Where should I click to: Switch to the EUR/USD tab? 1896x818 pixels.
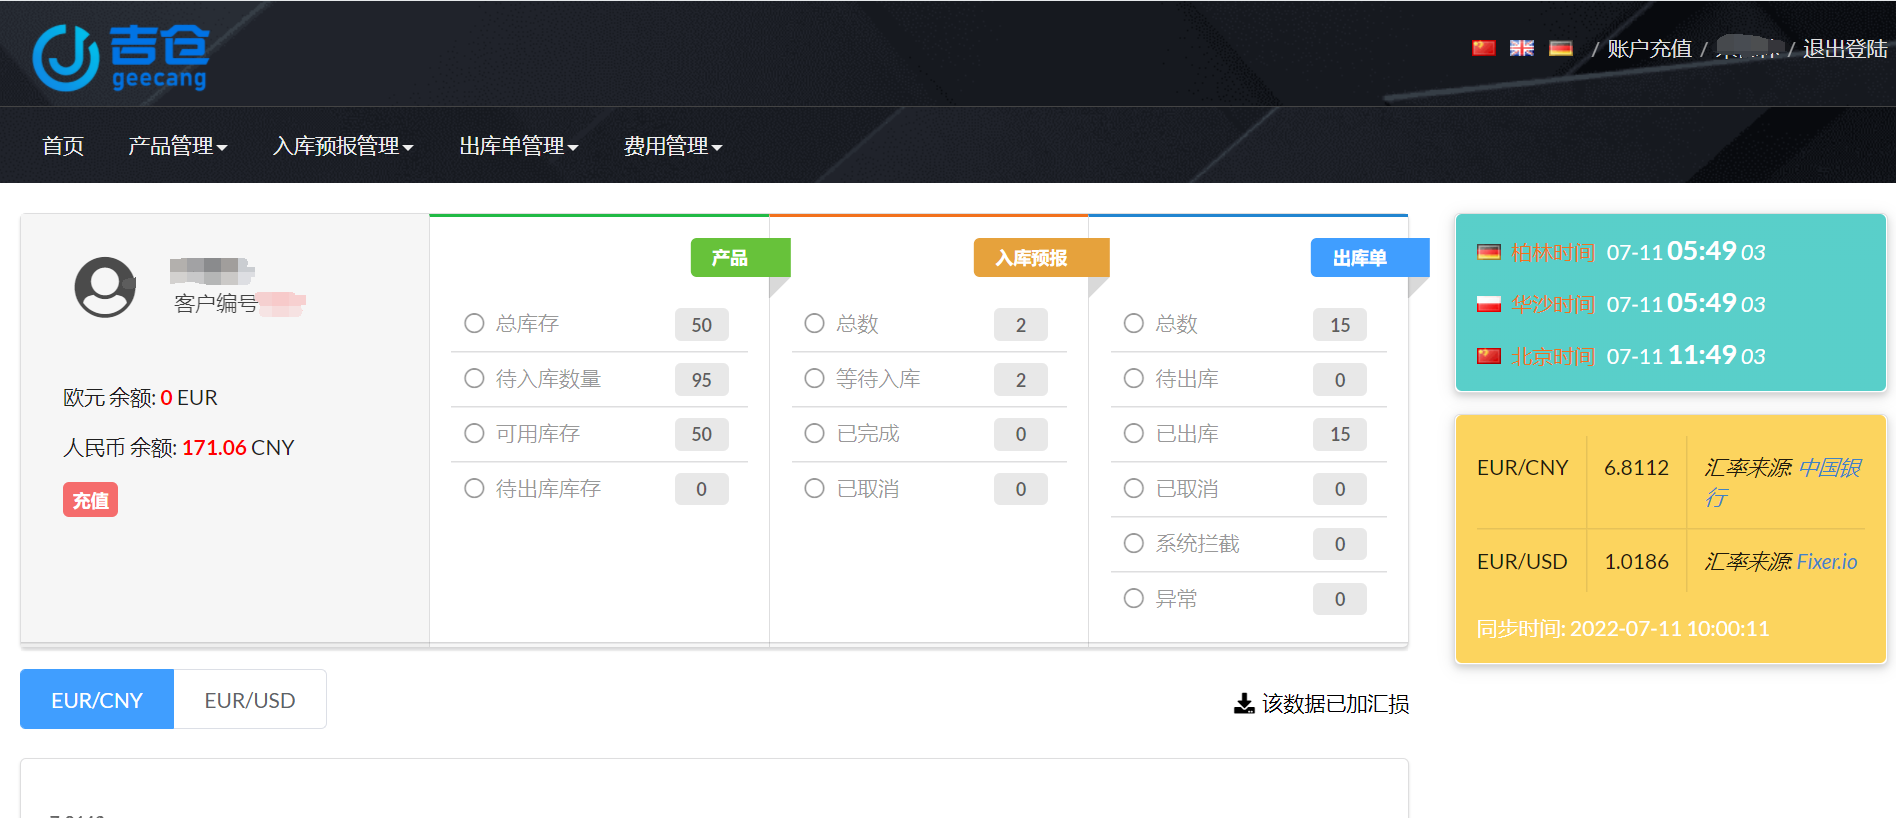click(250, 700)
